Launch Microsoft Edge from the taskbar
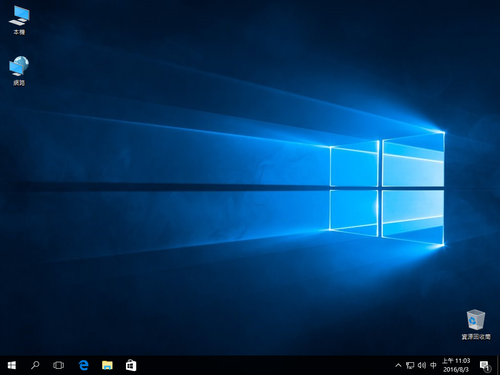The width and height of the screenshot is (500, 375). coord(84,365)
